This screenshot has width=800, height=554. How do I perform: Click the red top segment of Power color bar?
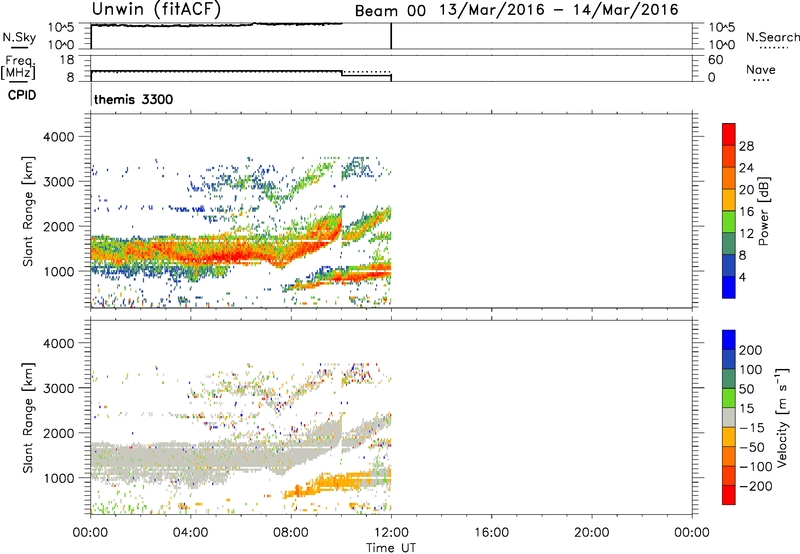(x=729, y=134)
